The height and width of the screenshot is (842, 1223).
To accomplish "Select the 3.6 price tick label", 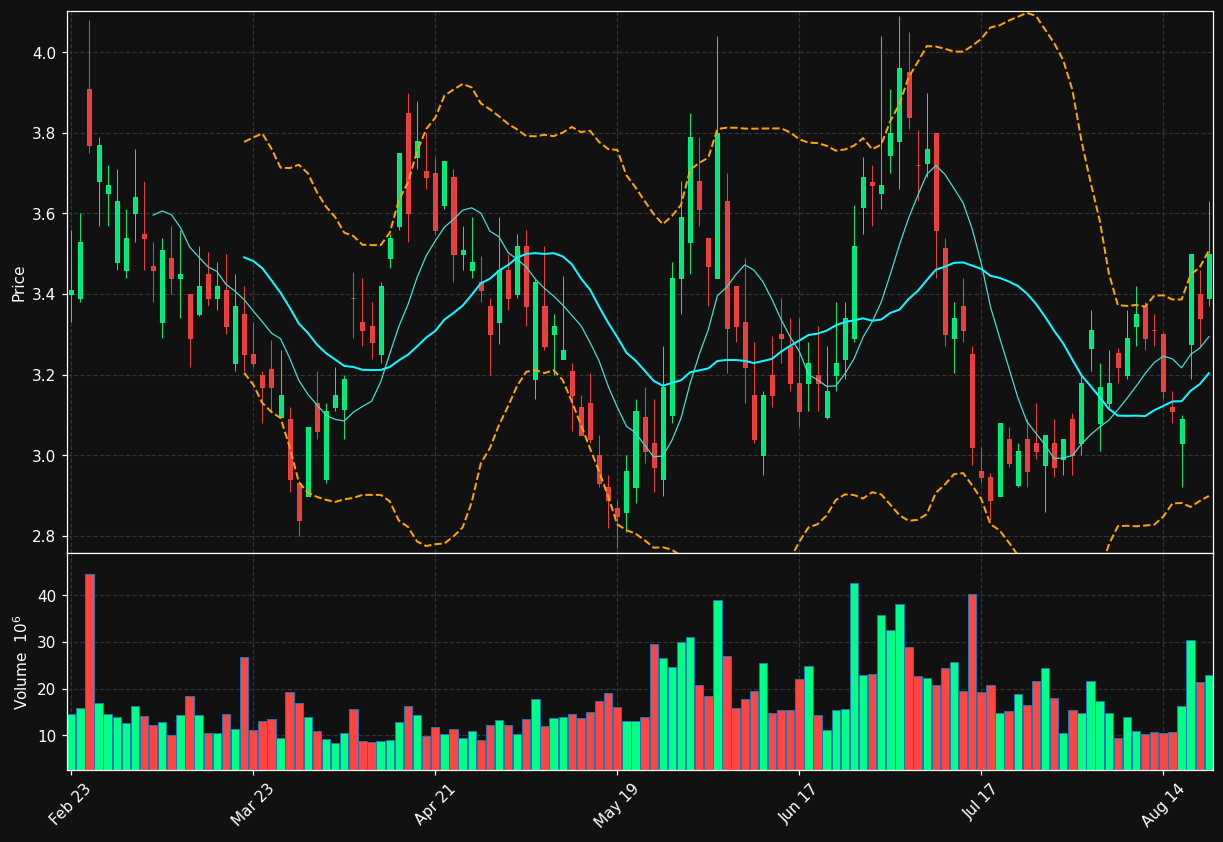I will 46,214.
